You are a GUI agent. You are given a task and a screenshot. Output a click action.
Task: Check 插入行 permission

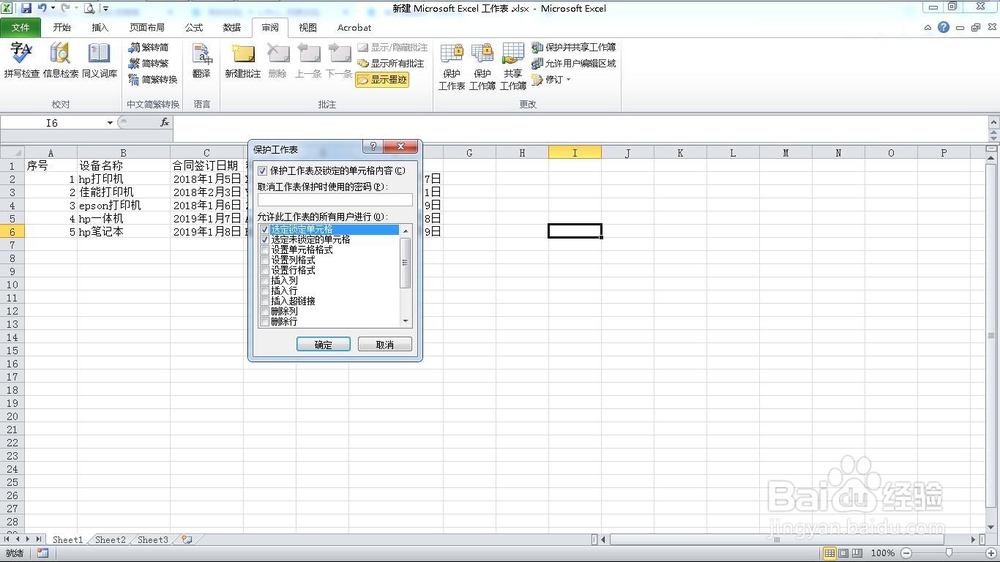[x=265, y=290]
